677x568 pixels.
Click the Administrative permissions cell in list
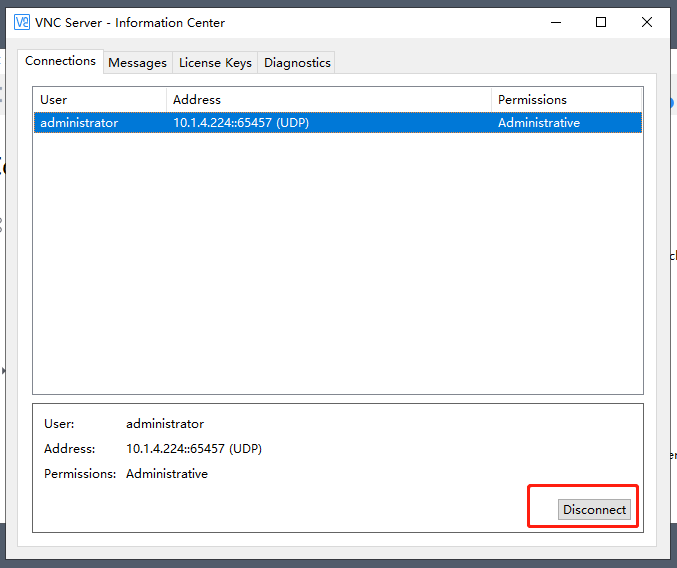point(539,123)
